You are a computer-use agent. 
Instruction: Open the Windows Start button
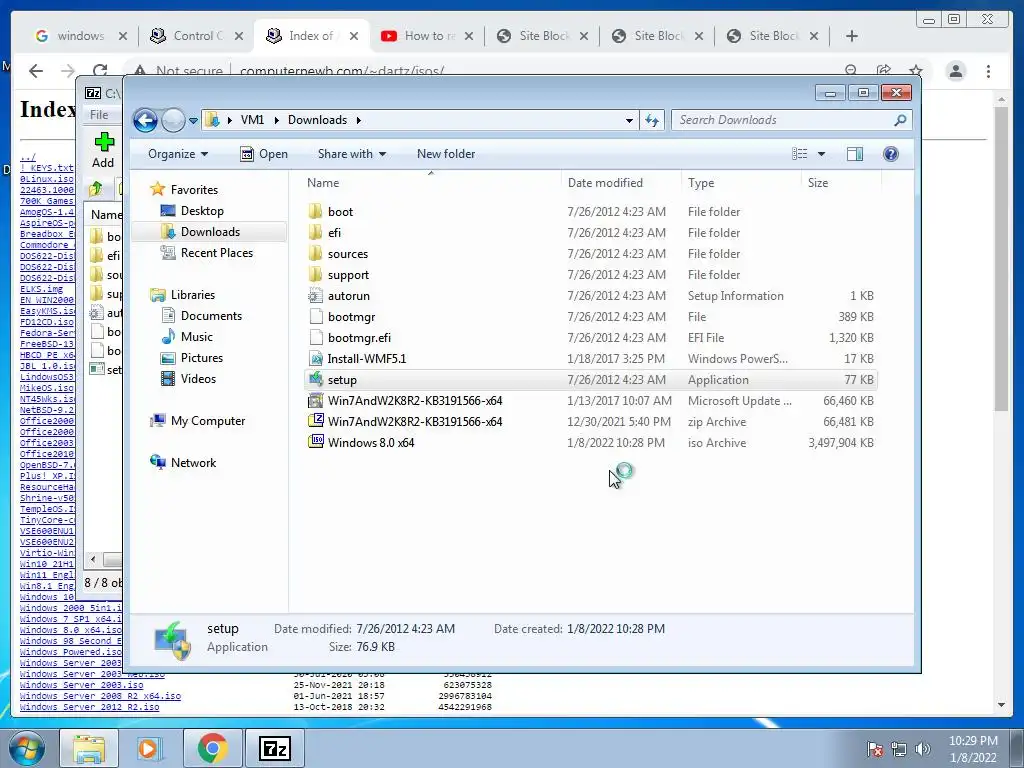26,748
